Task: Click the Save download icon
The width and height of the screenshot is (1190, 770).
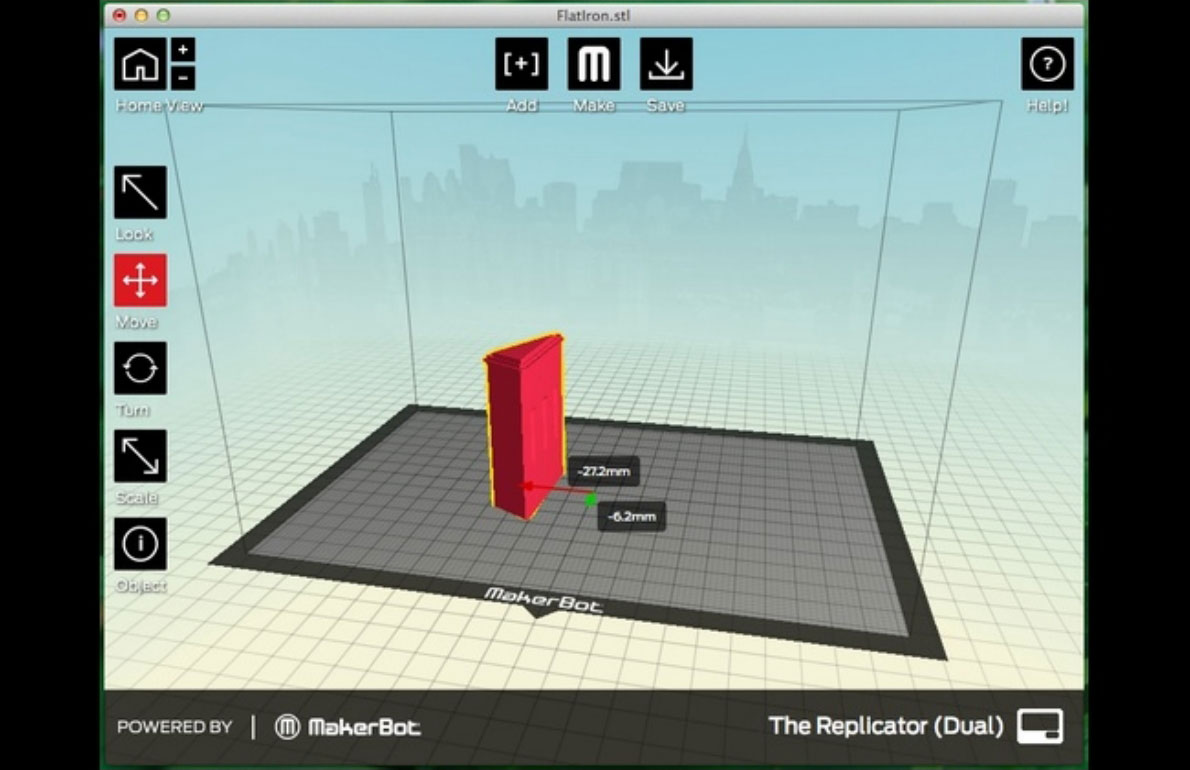Action: 666,65
